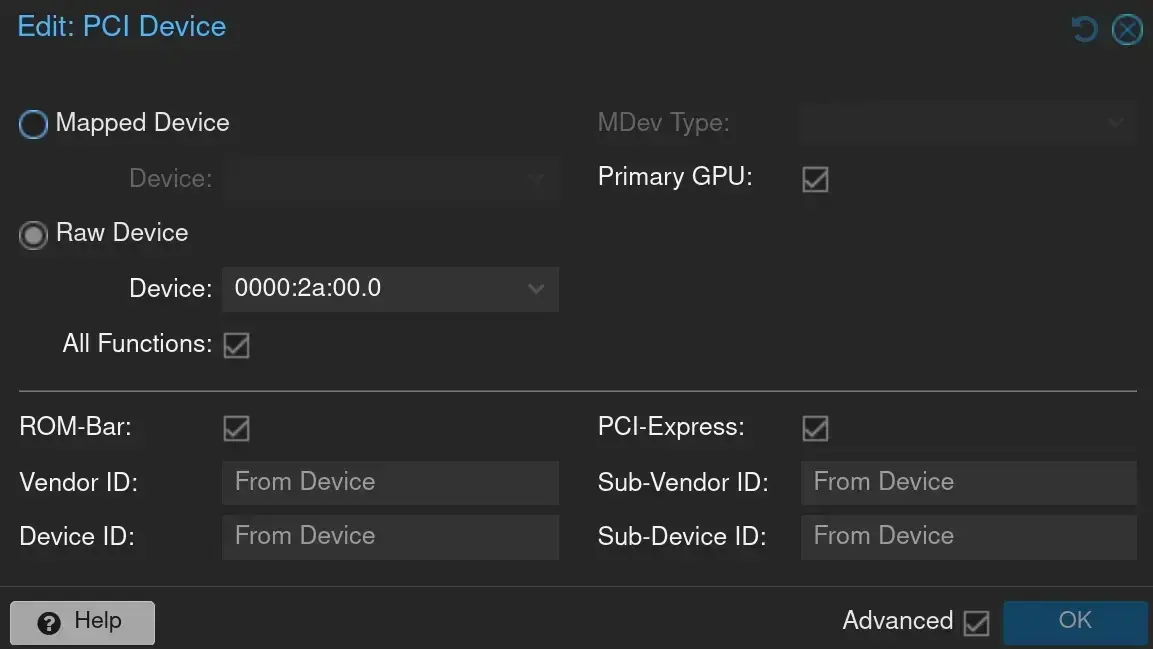Toggle the Primary GPU checkbox

[815, 179]
